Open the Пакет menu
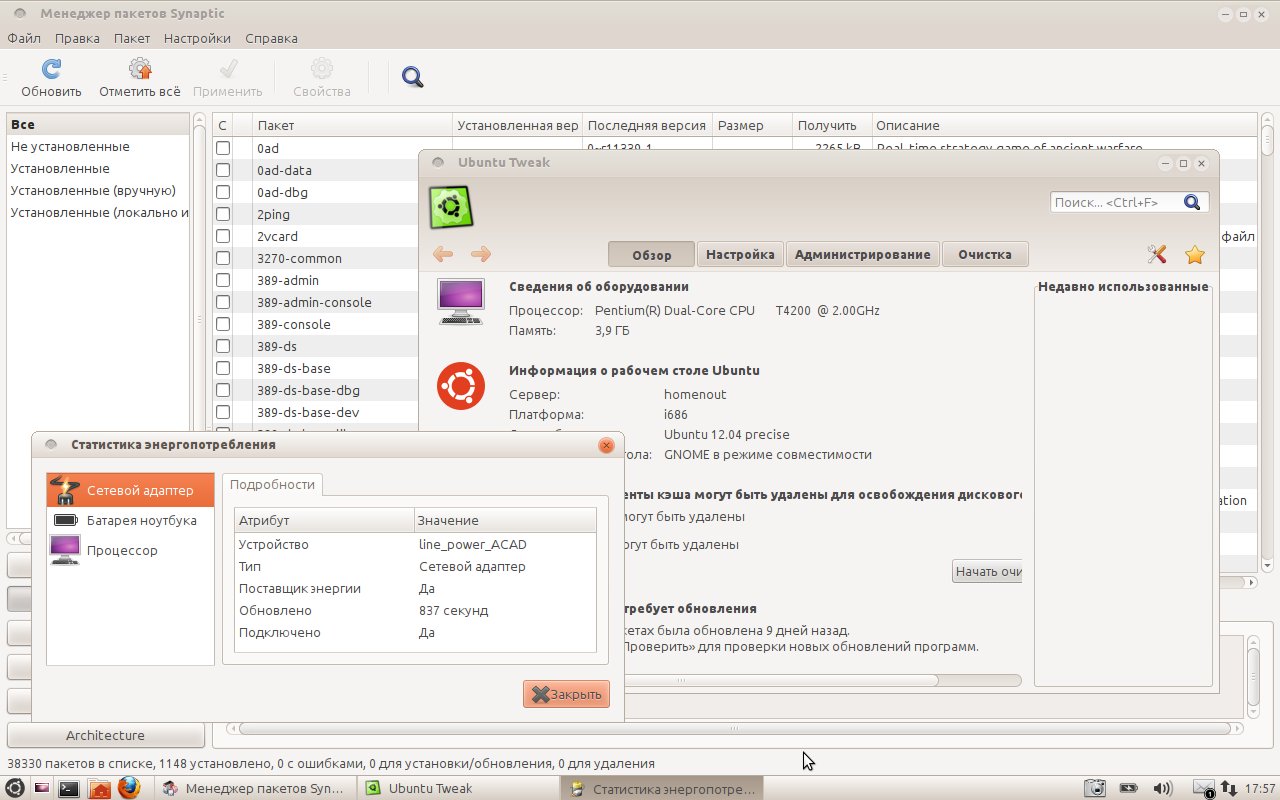This screenshot has width=1280, height=800. (132, 38)
